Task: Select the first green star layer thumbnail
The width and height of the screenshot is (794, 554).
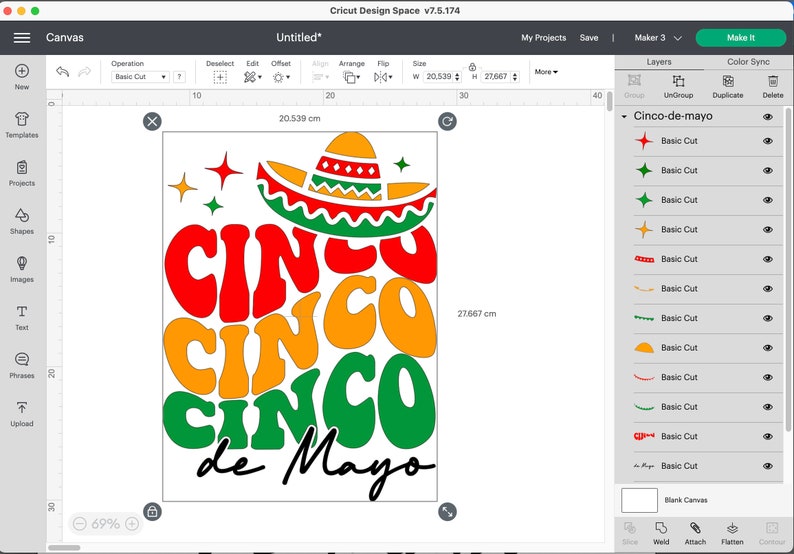Action: (644, 170)
